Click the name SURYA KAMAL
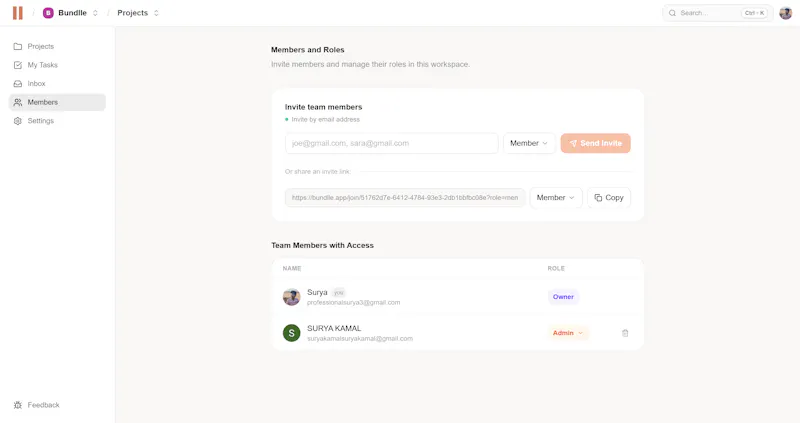The height and width of the screenshot is (423, 800). click(334, 328)
